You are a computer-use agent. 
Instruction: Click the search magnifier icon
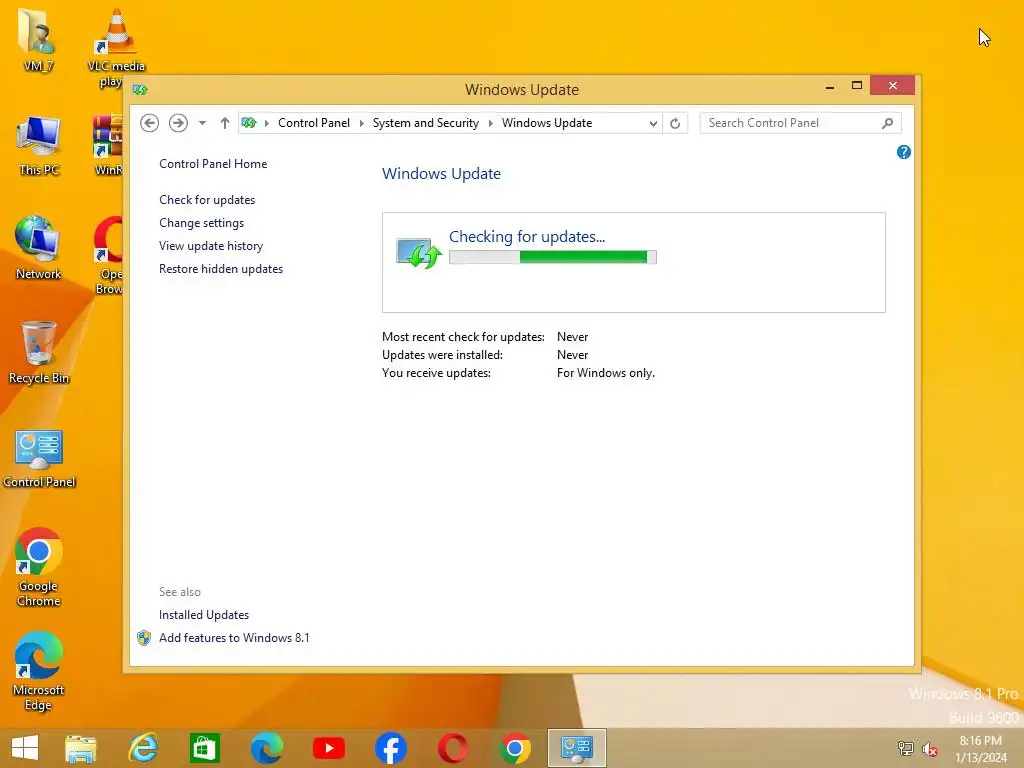click(888, 123)
